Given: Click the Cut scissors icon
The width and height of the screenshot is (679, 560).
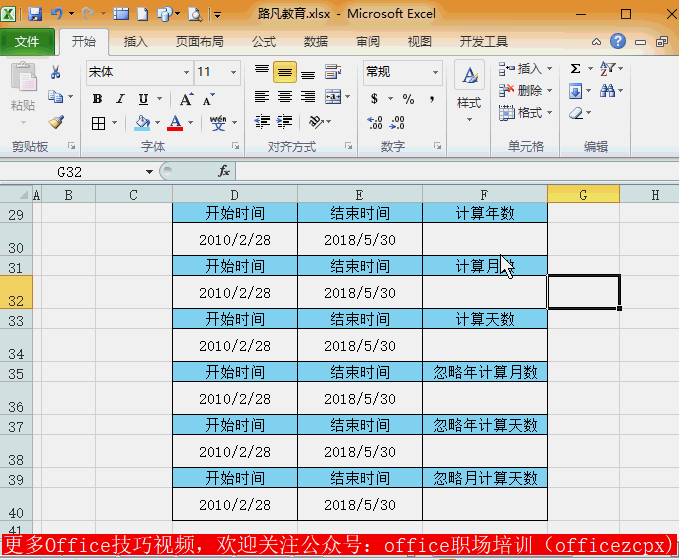Looking at the screenshot, I should 56,73.
